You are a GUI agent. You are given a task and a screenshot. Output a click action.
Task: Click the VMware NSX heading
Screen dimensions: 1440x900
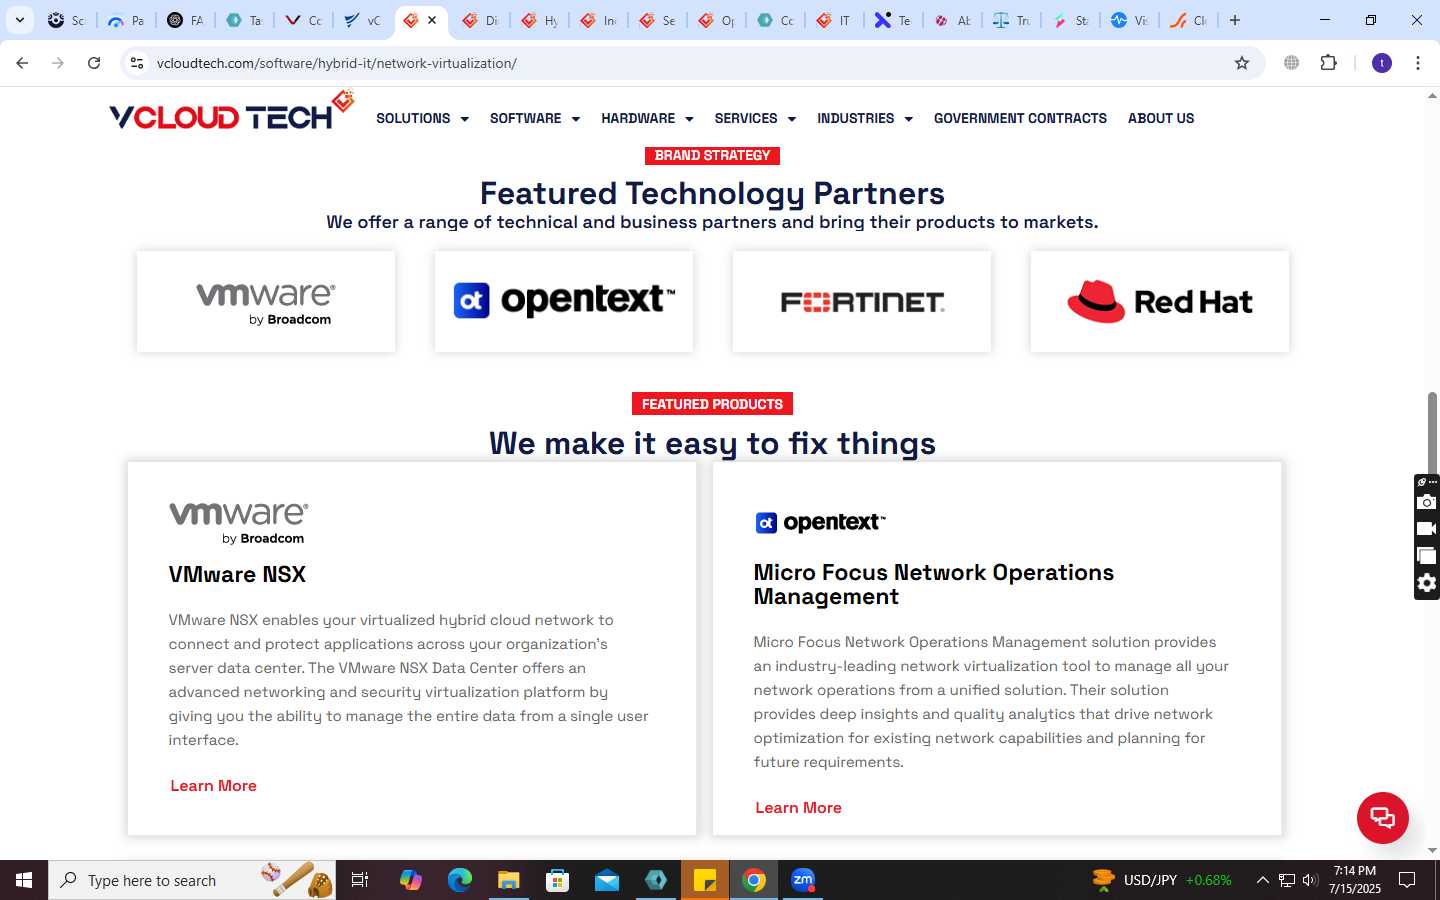237,574
